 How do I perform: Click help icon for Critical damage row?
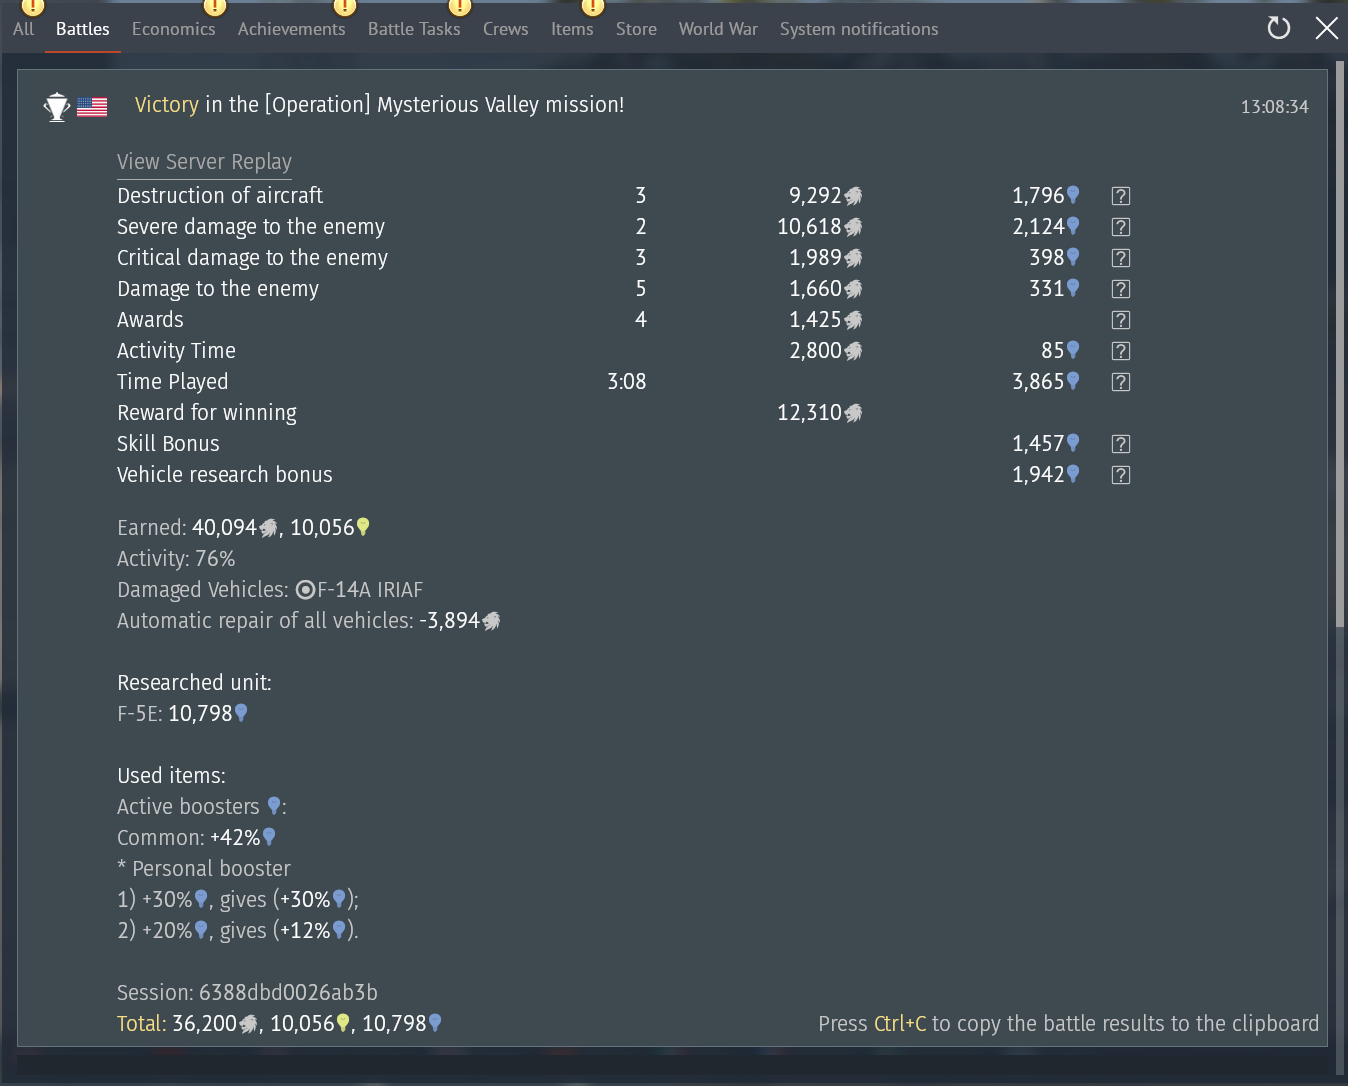pyautogui.click(x=1120, y=258)
